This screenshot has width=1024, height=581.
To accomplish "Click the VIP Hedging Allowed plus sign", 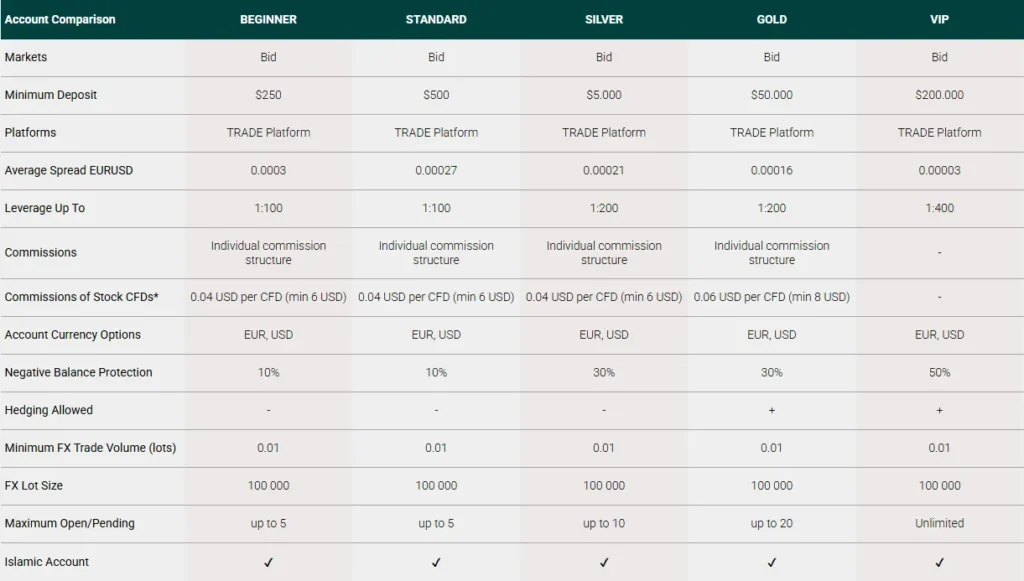I will 940,410.
